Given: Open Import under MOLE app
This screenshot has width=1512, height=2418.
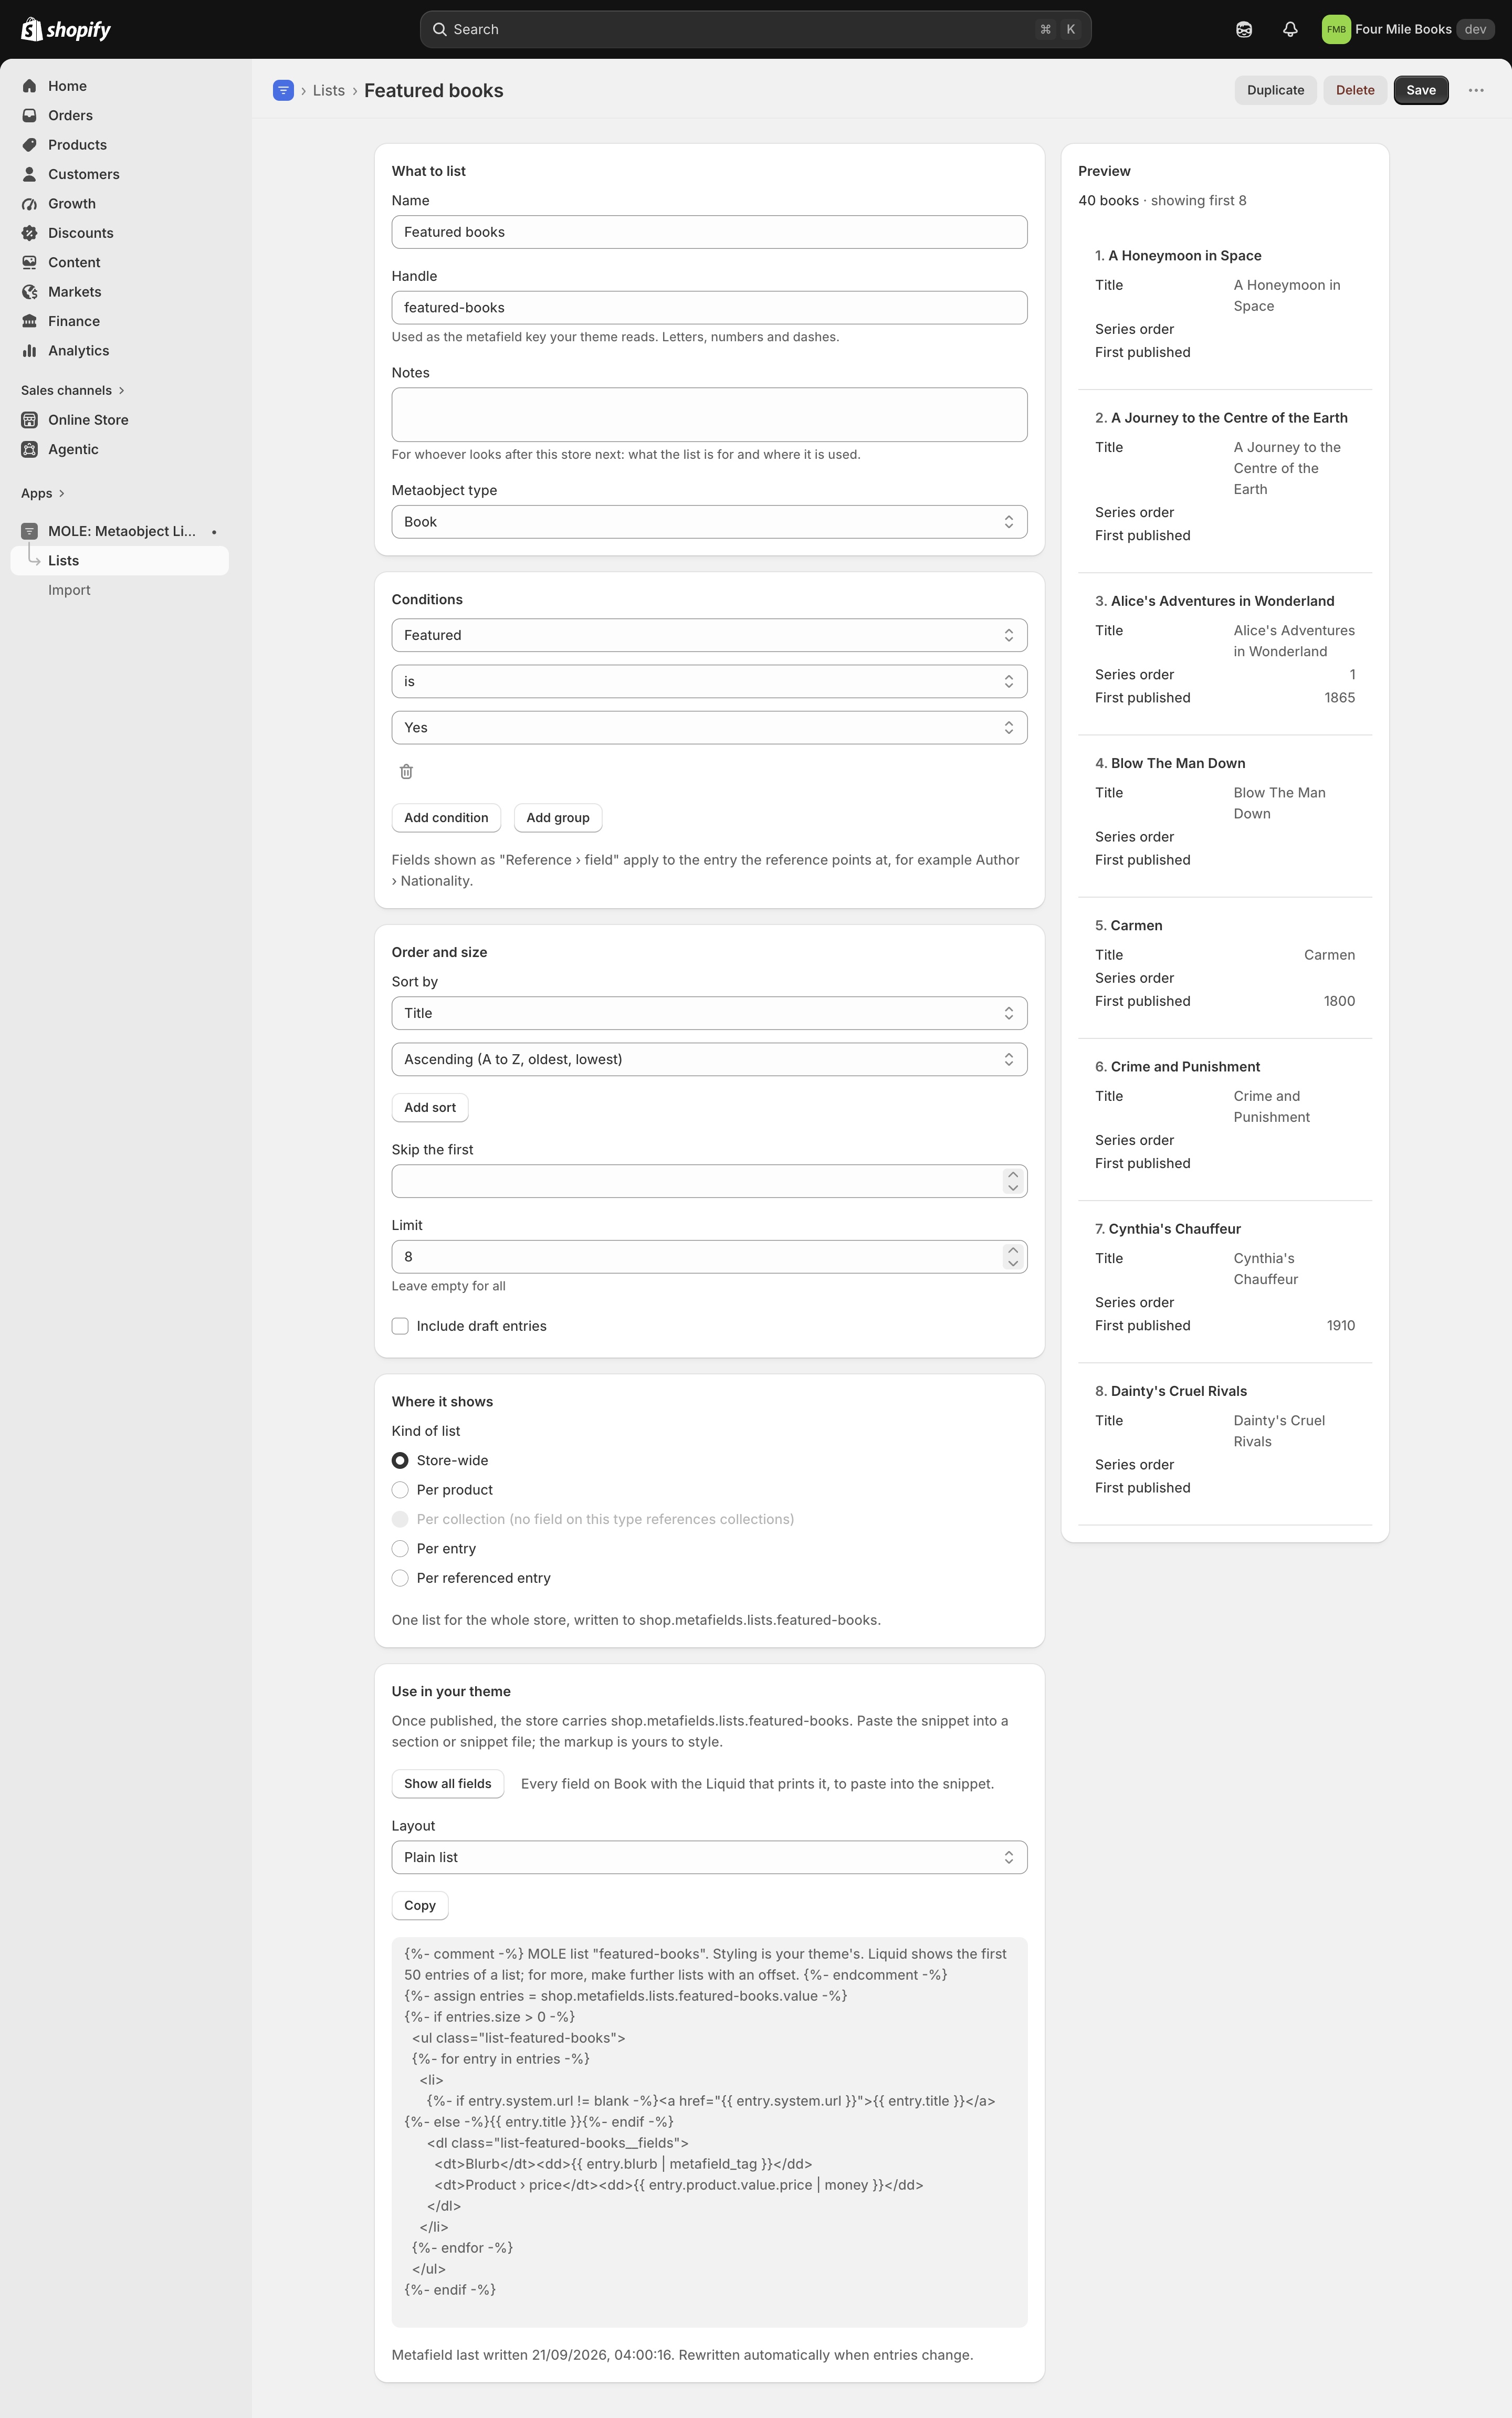Looking at the screenshot, I should pyautogui.click(x=69, y=590).
